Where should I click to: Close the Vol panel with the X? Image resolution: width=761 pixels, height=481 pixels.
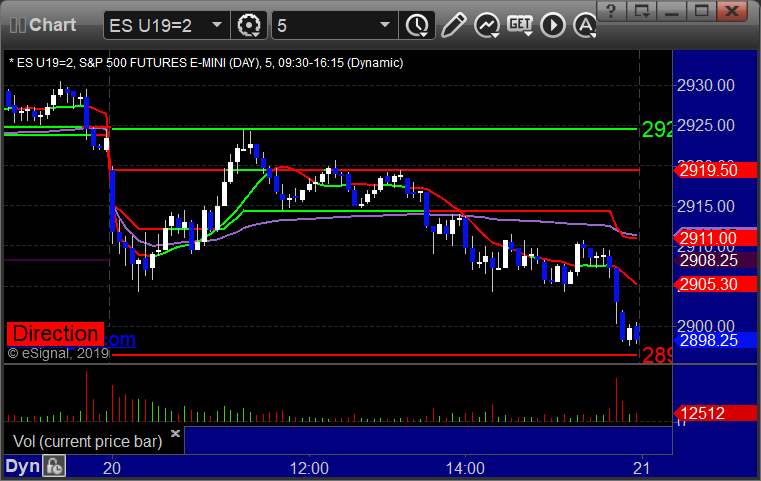[175, 433]
